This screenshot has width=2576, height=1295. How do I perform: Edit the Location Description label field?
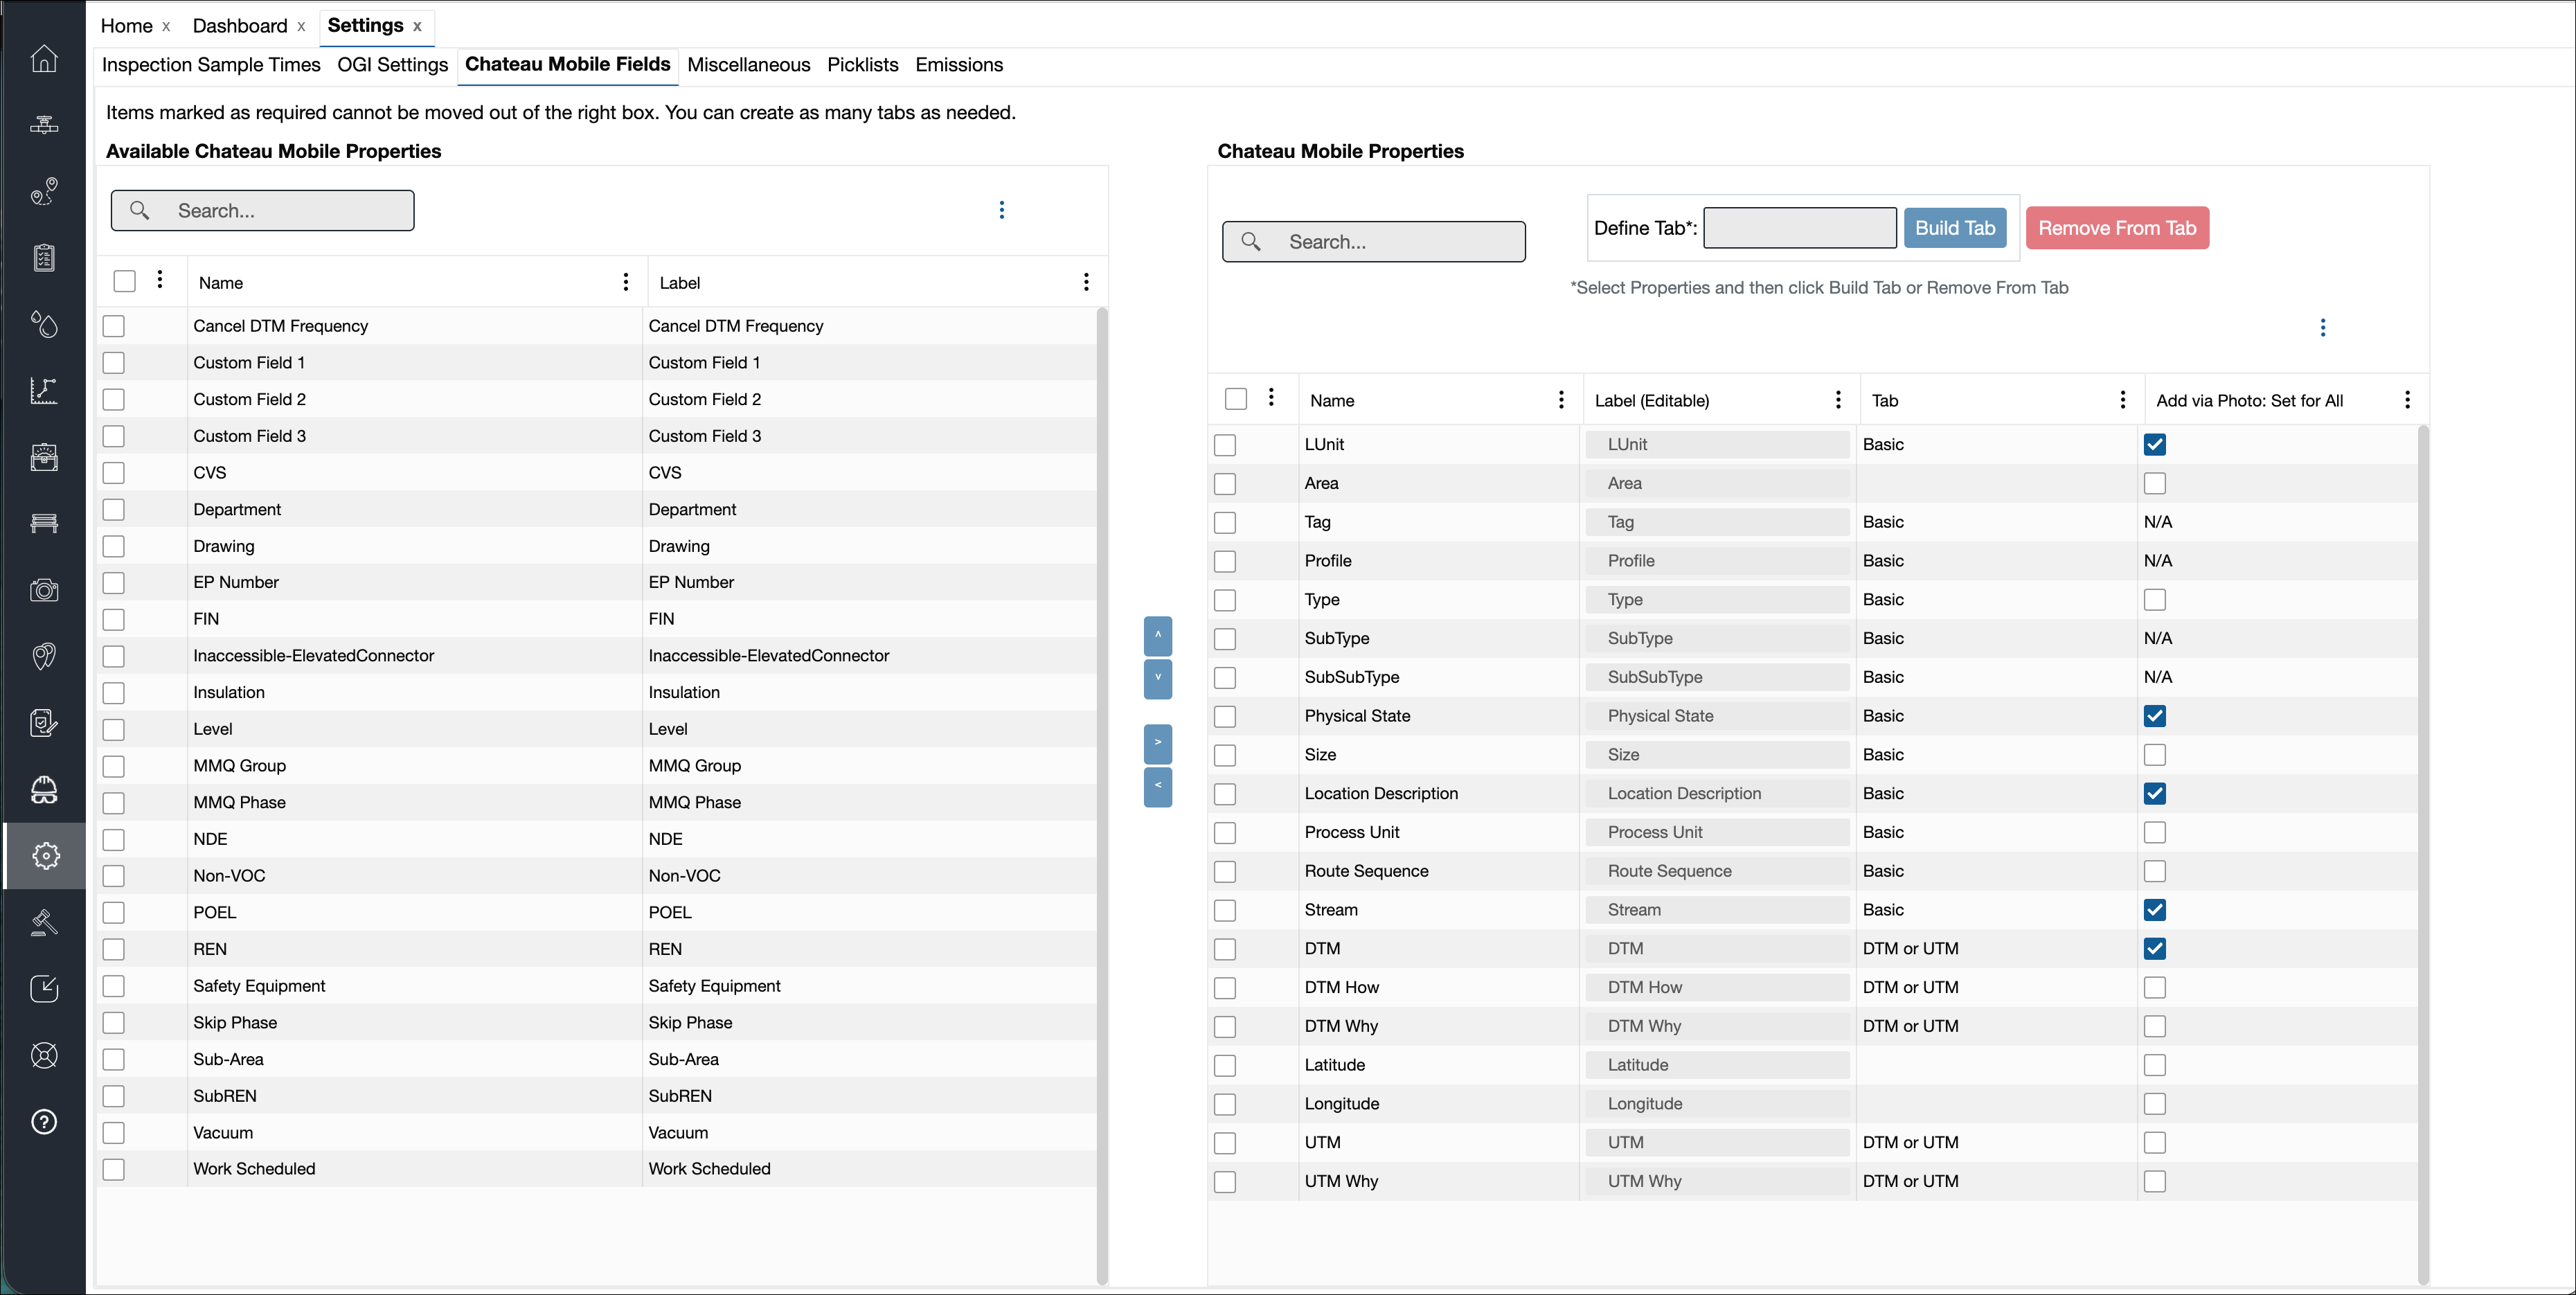click(x=1717, y=794)
